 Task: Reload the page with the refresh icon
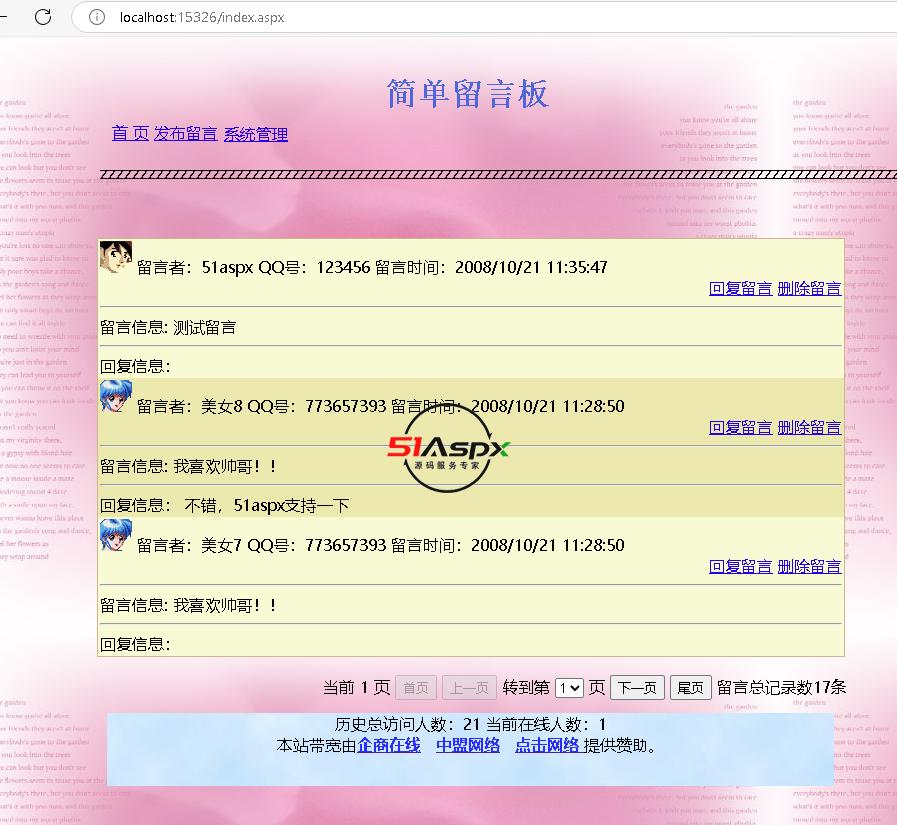pyautogui.click(x=43, y=17)
